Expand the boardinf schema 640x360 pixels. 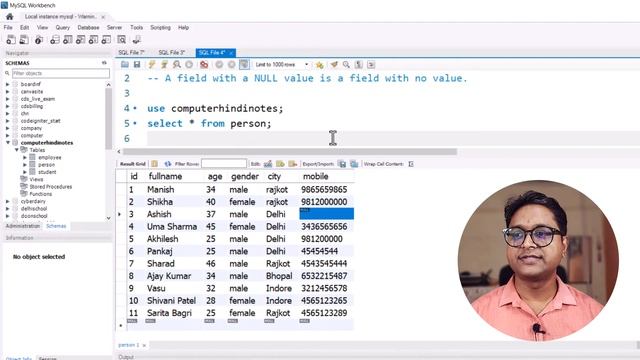click(x=7, y=84)
